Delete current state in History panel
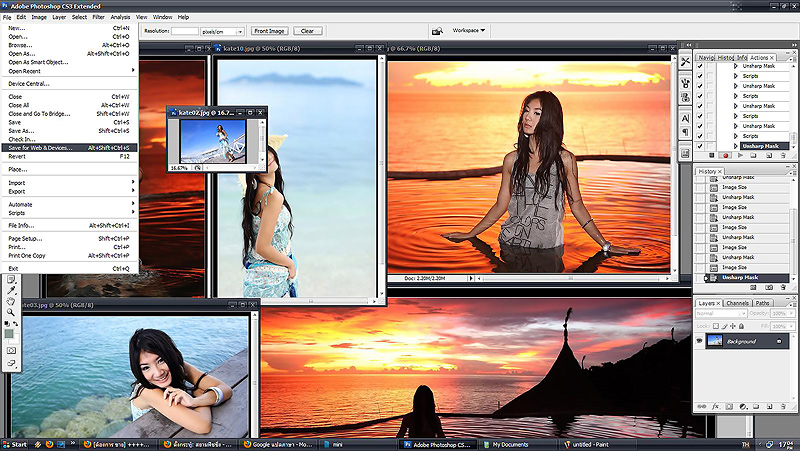This screenshot has width=800, height=451. click(783, 288)
